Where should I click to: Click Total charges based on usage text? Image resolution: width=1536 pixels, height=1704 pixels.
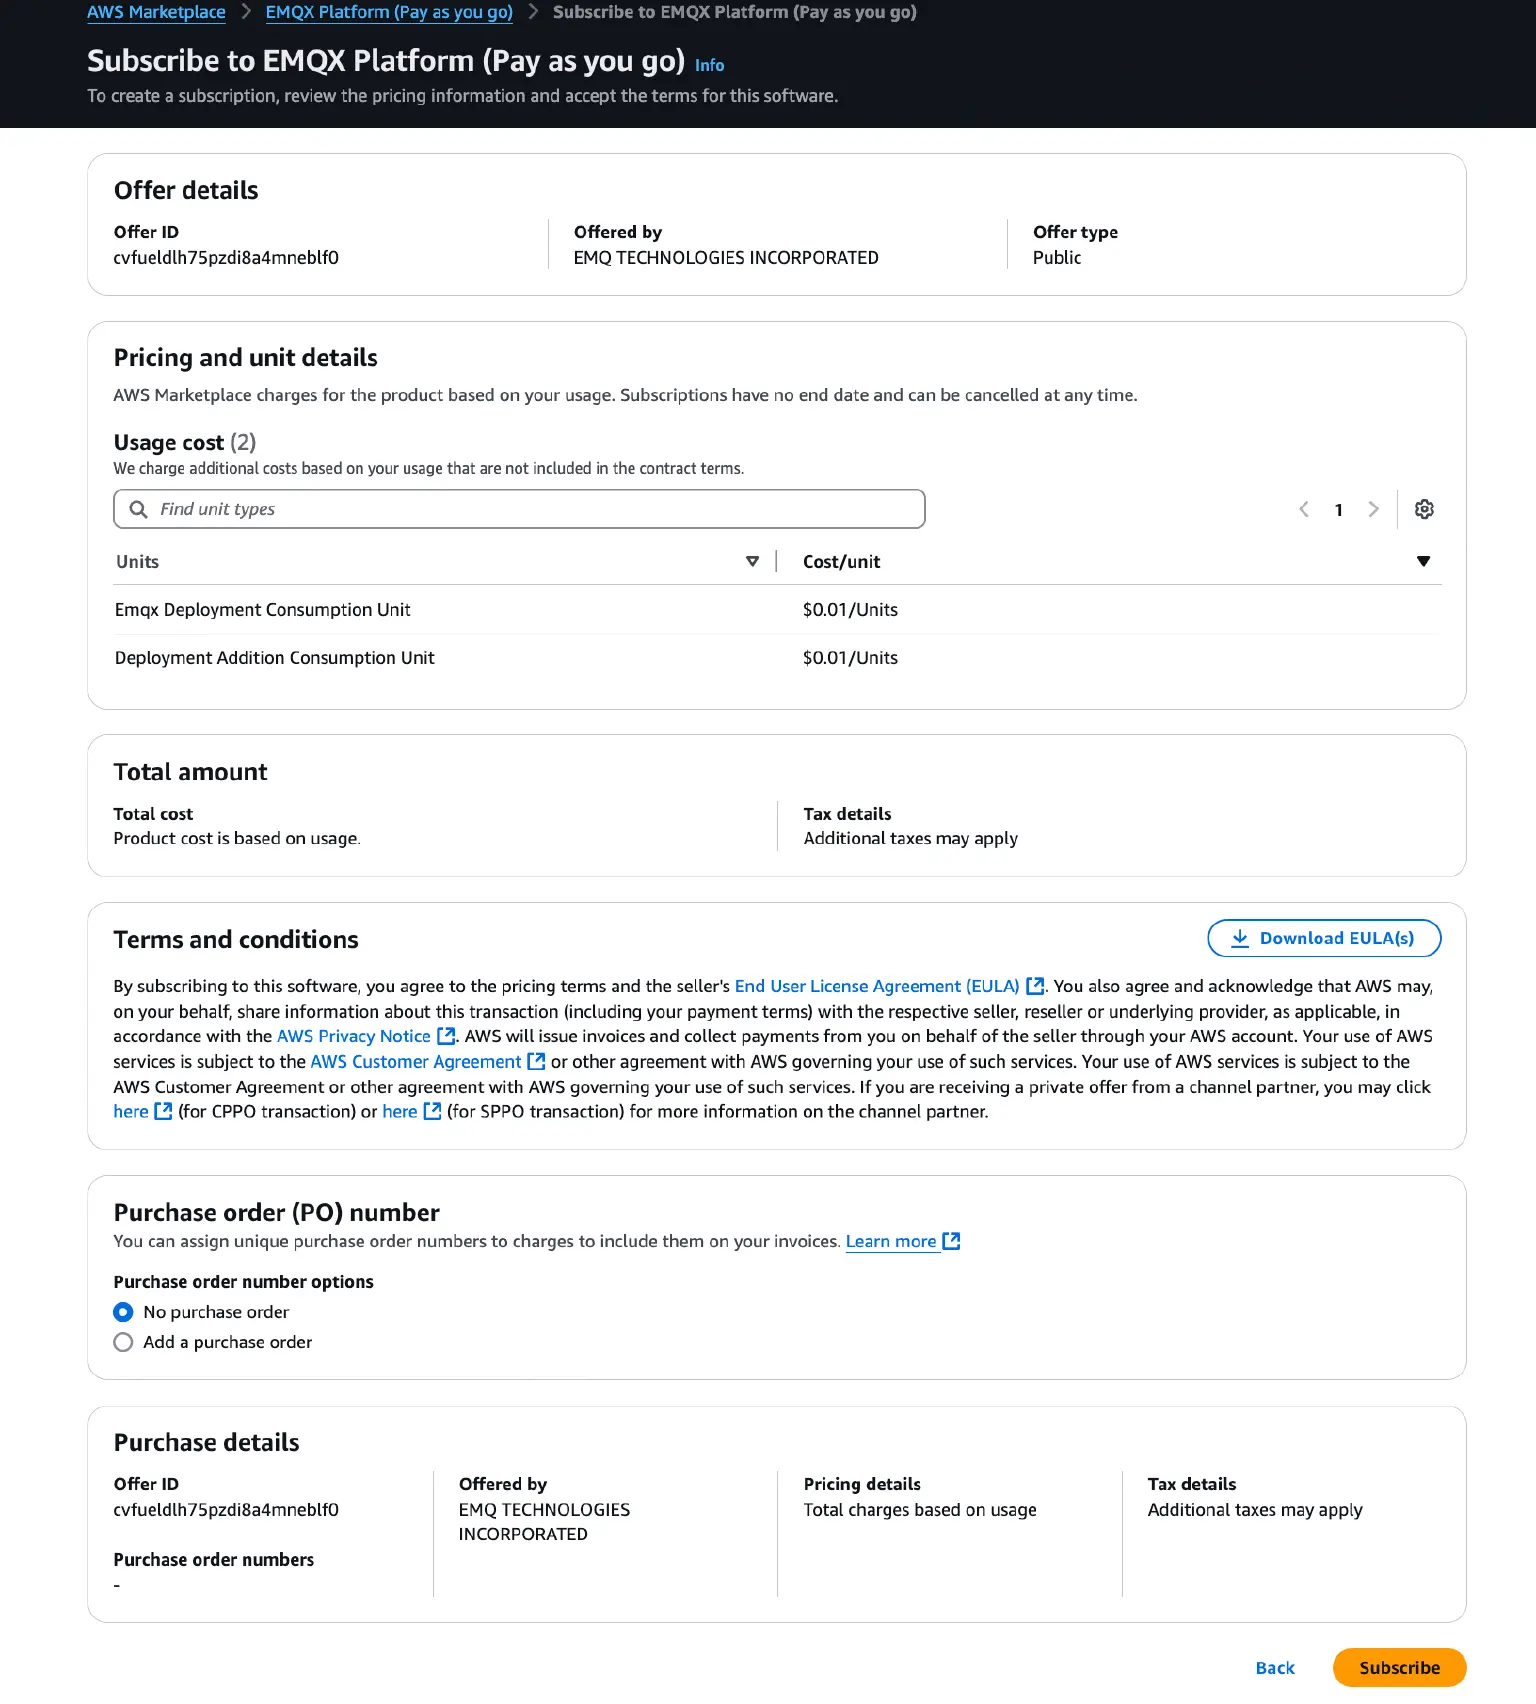(x=920, y=1510)
